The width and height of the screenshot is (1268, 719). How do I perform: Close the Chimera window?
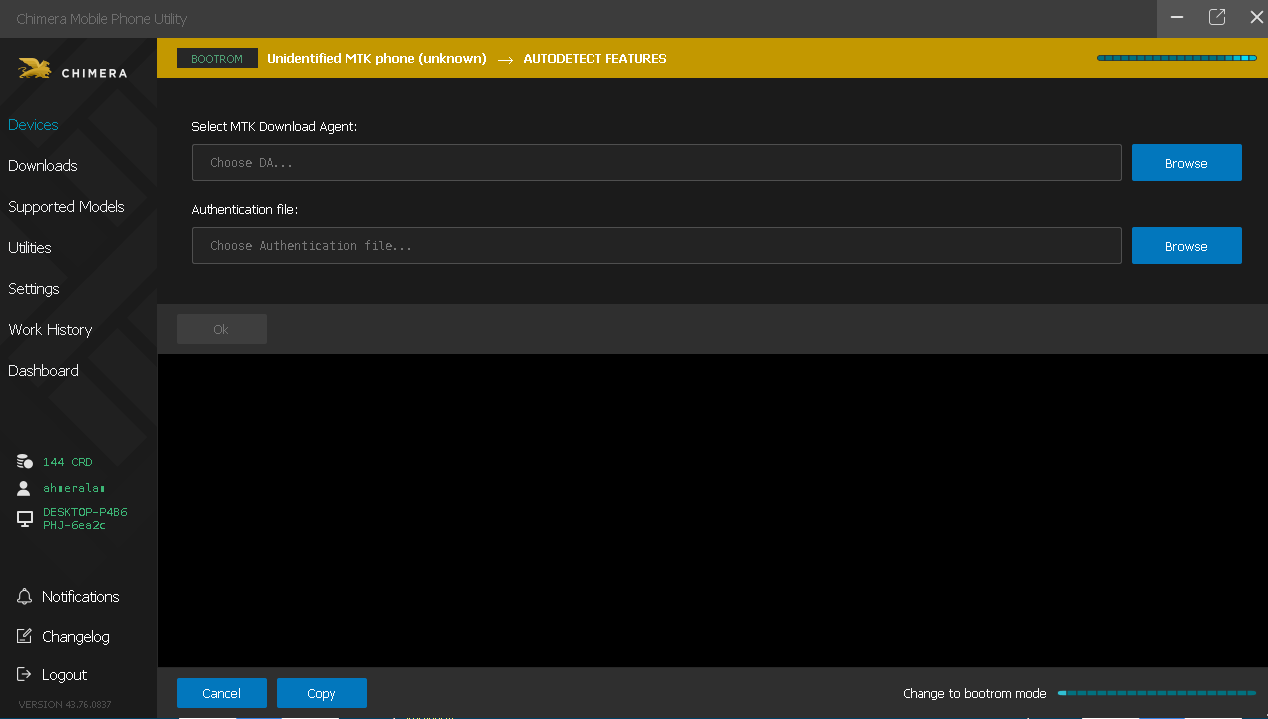pyautogui.click(x=1256, y=18)
